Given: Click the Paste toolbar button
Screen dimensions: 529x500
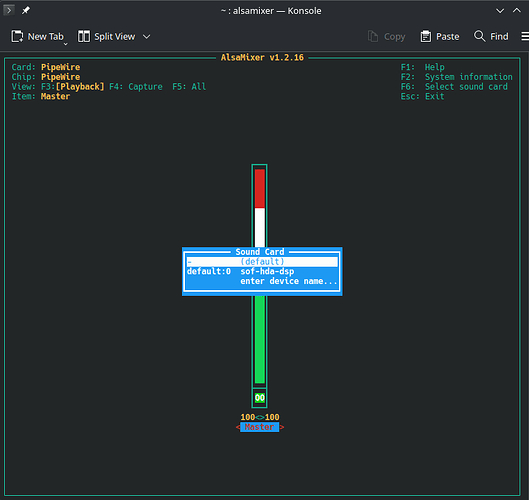Looking at the screenshot, I should (440, 36).
